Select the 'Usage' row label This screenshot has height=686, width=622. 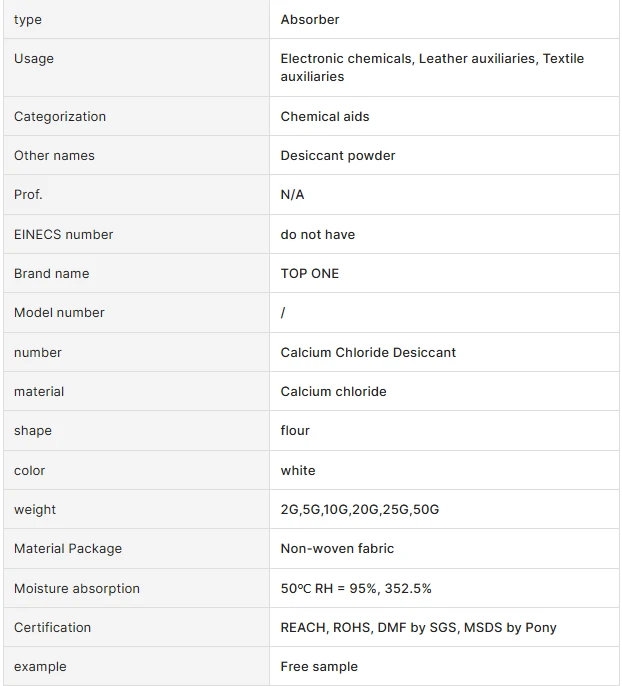(34, 59)
